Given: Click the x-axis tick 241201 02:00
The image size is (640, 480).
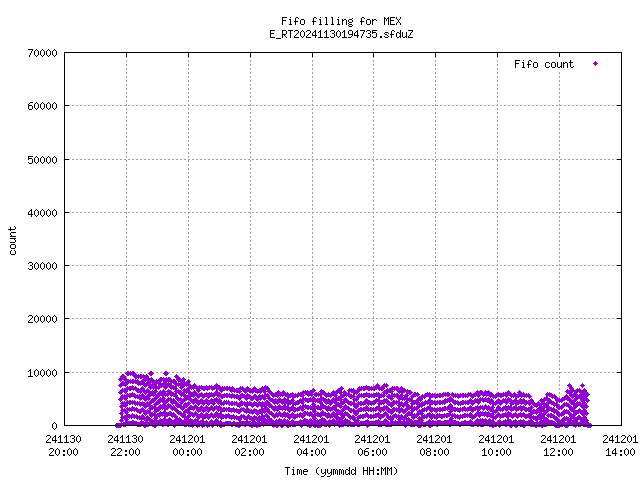Looking at the screenshot, I should tap(249, 446).
